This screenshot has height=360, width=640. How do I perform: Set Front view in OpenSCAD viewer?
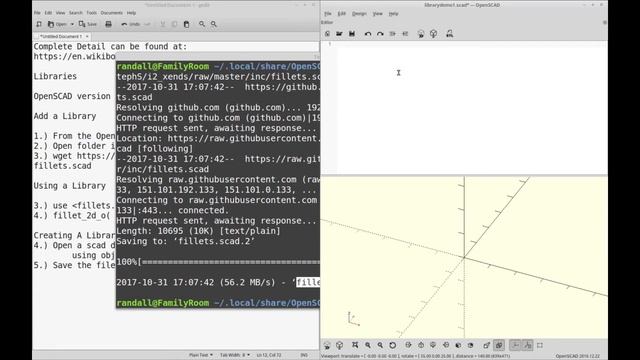(458, 345)
